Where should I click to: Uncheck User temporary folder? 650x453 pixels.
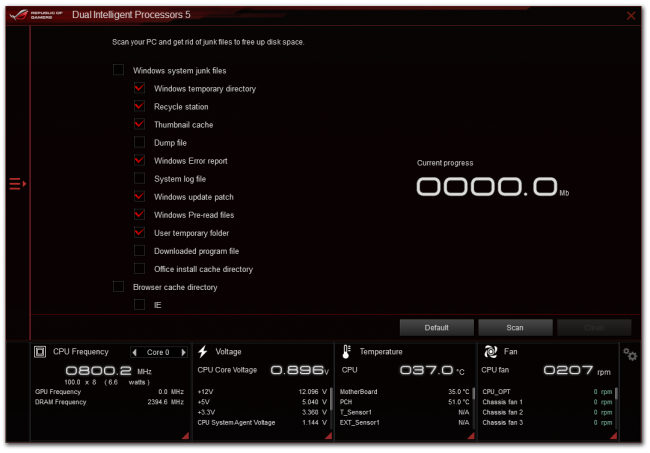point(139,232)
